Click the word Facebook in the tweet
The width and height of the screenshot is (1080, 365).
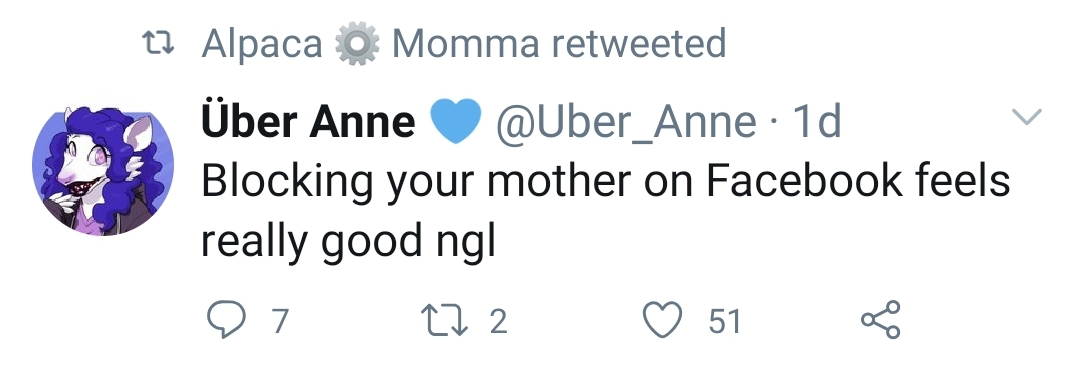[804, 180]
